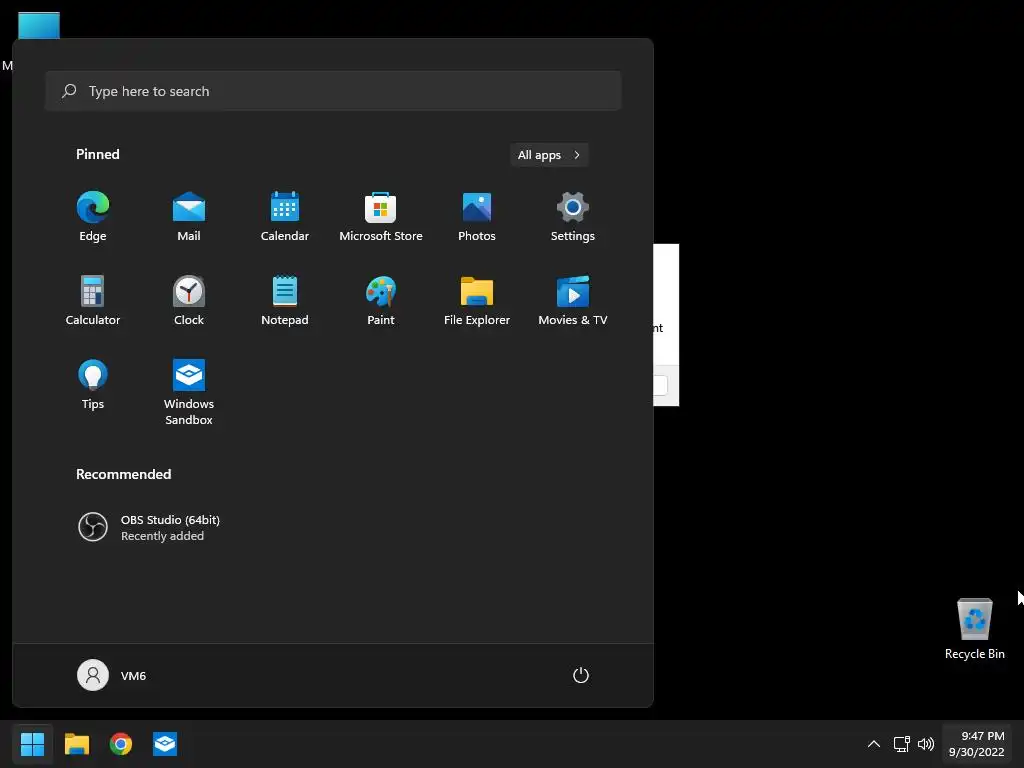The width and height of the screenshot is (1024, 768).
Task: Open the Calculator app
Action: pyautogui.click(x=93, y=300)
